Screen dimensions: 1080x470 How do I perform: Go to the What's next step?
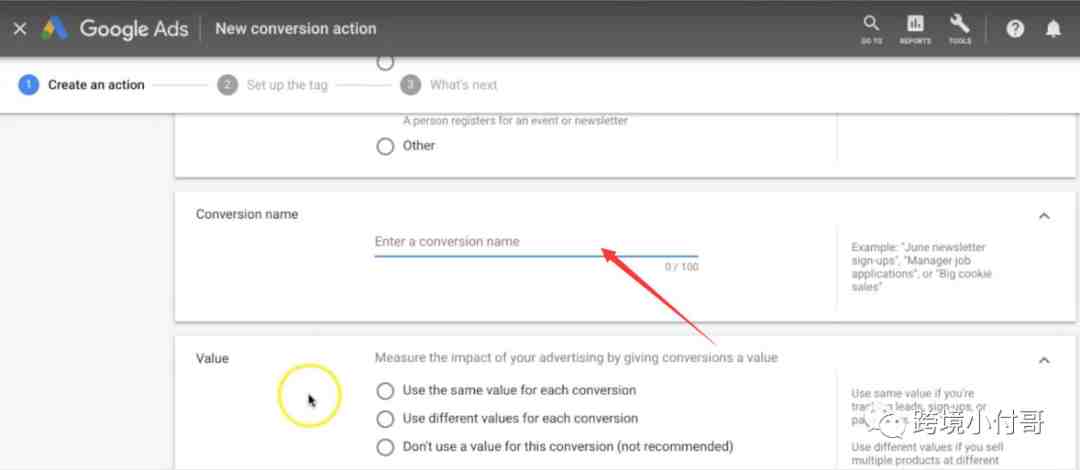[449, 85]
